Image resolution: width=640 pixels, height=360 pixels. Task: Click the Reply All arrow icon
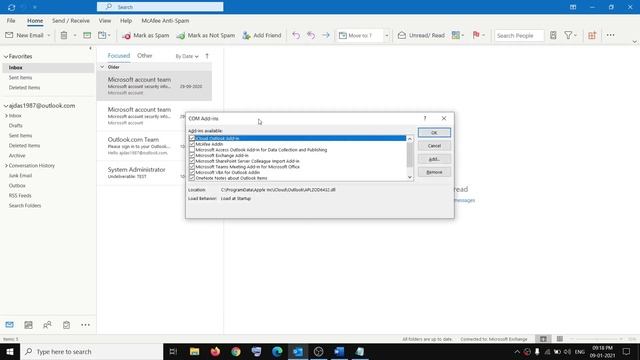(311, 36)
